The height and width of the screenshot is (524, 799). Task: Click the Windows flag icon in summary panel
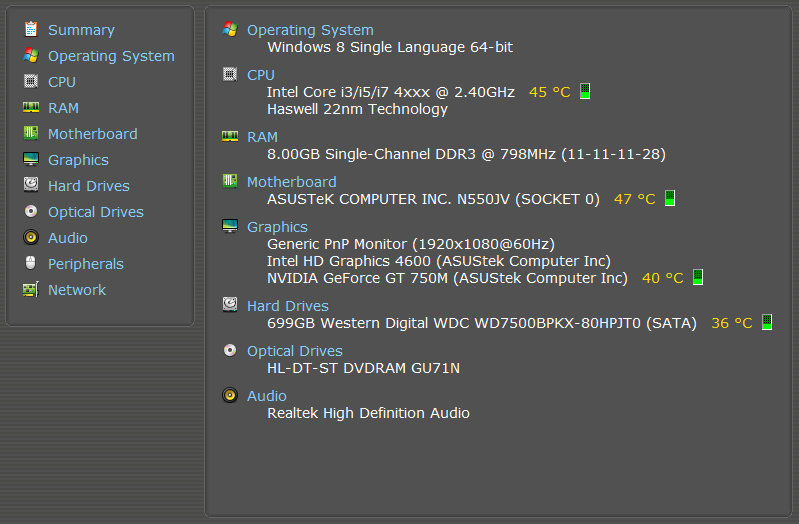(x=230, y=29)
